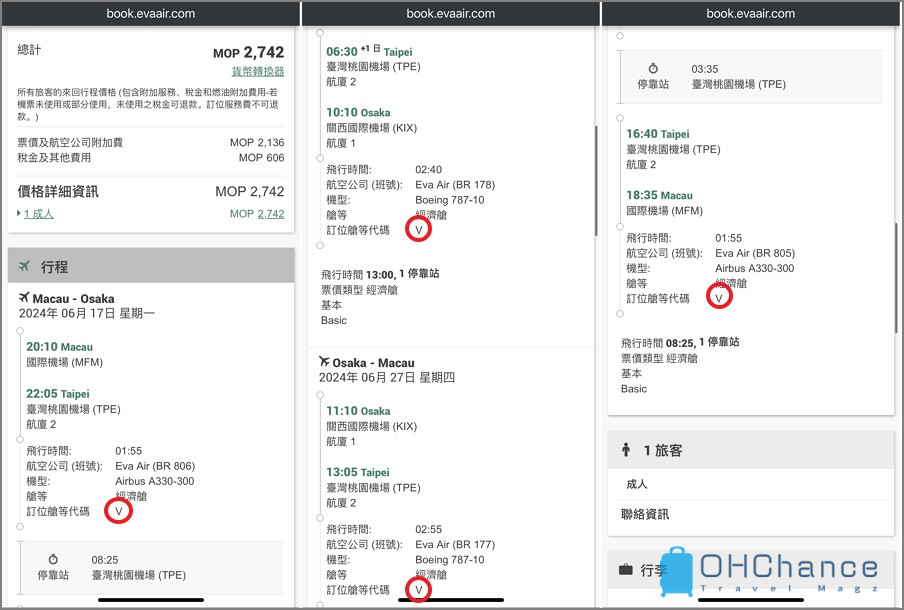Open the 貨幣轉換器 currency converter link
Screen dimensions: 904x610
click(x=258, y=71)
